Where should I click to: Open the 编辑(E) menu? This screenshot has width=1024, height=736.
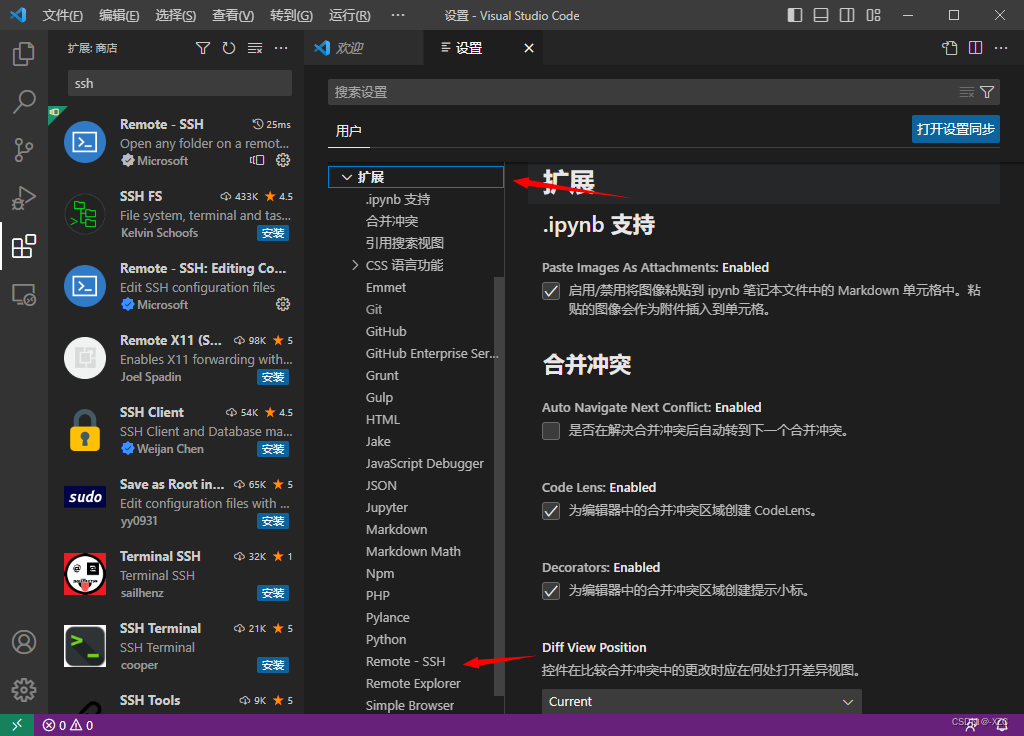[119, 15]
